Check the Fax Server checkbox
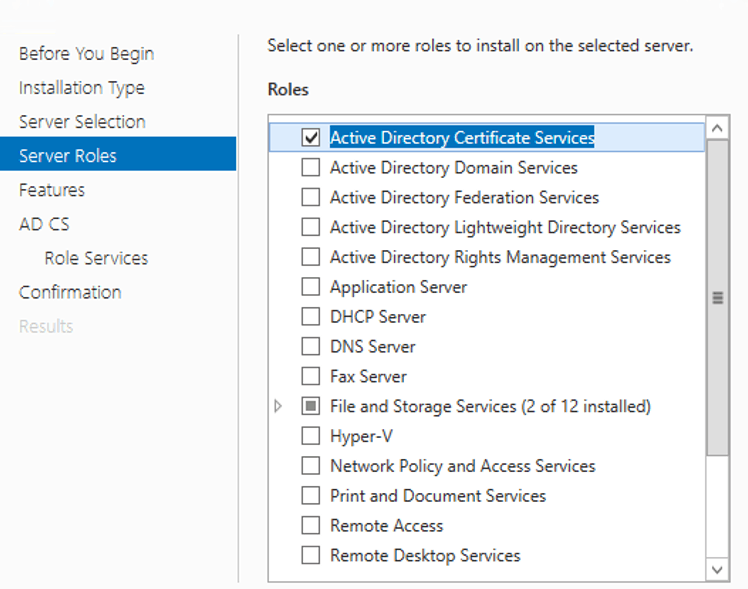 tap(311, 376)
